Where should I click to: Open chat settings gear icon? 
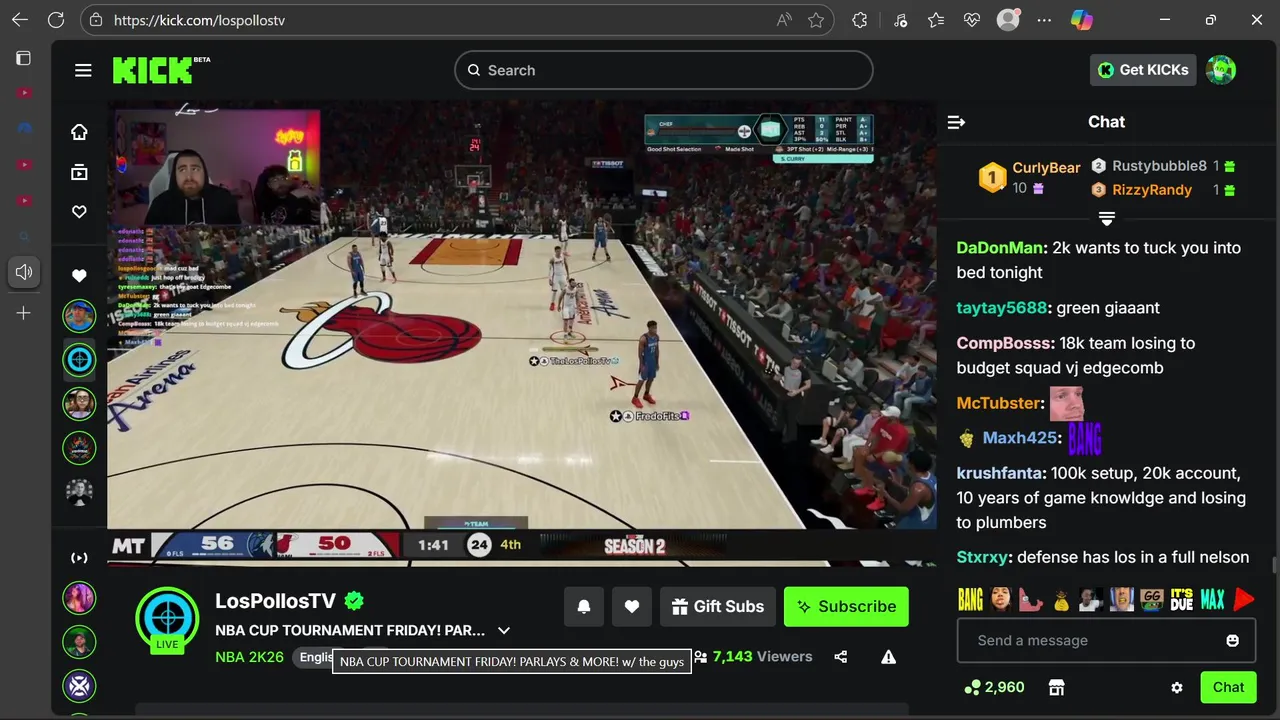(1177, 688)
